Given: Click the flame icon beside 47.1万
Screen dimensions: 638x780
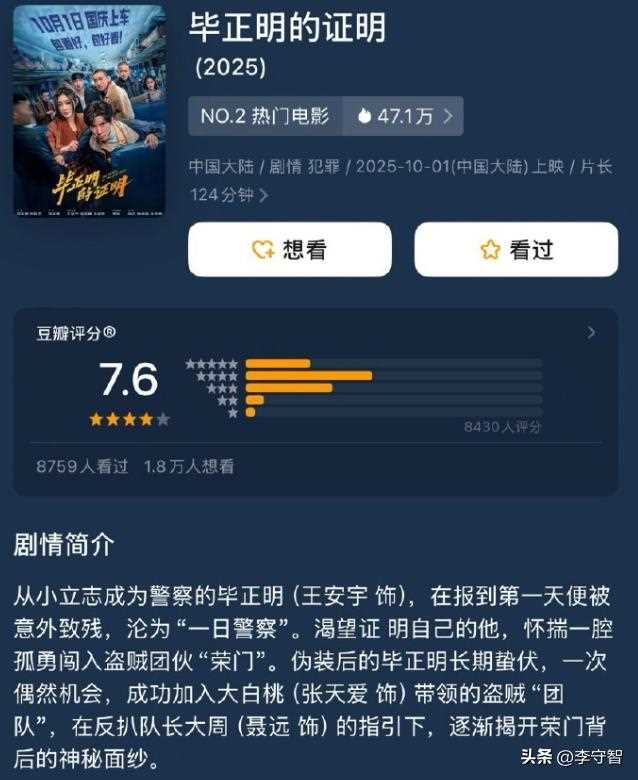Looking at the screenshot, I should pyautogui.click(x=365, y=116).
